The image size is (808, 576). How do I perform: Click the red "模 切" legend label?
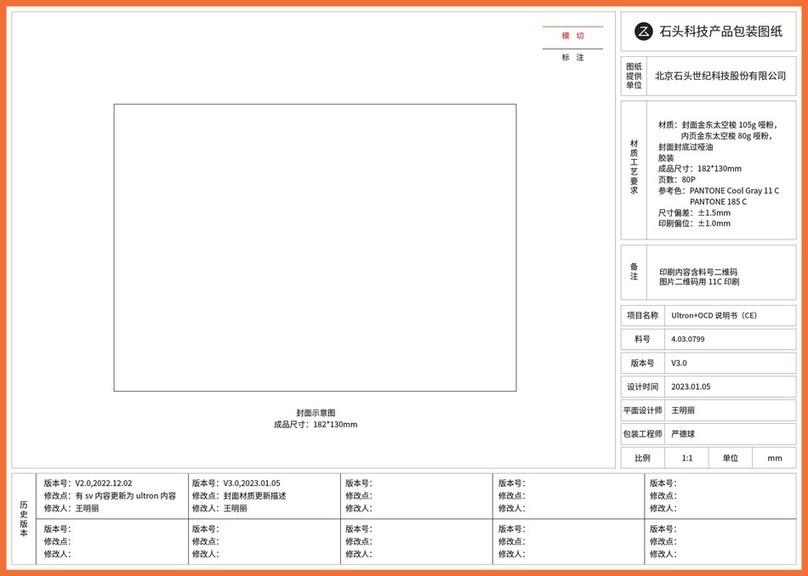tap(573, 36)
